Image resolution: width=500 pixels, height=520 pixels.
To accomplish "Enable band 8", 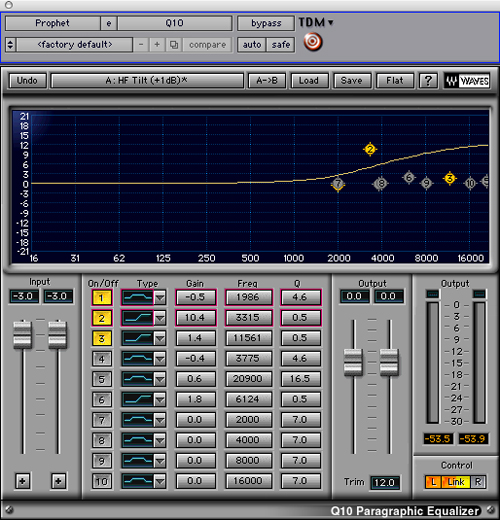I will [x=102, y=441].
